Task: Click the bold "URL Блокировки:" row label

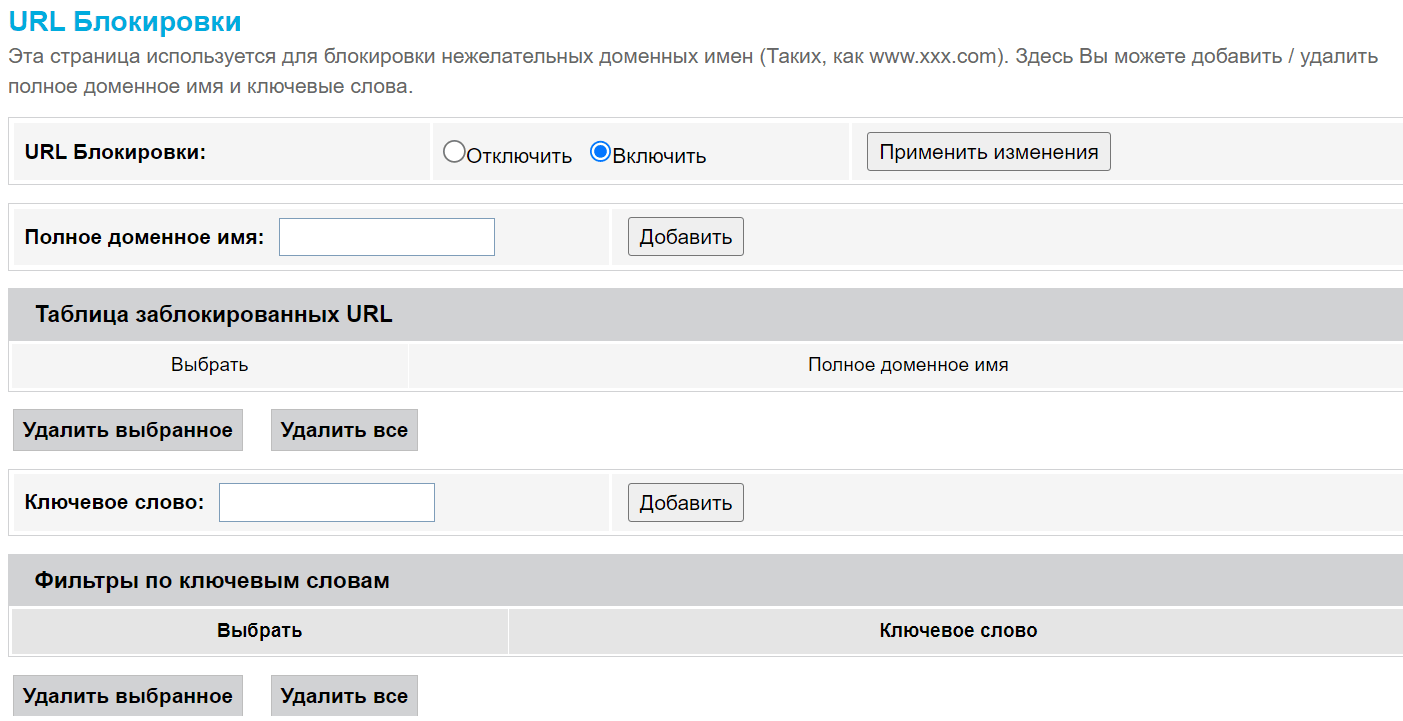Action: tap(115, 152)
